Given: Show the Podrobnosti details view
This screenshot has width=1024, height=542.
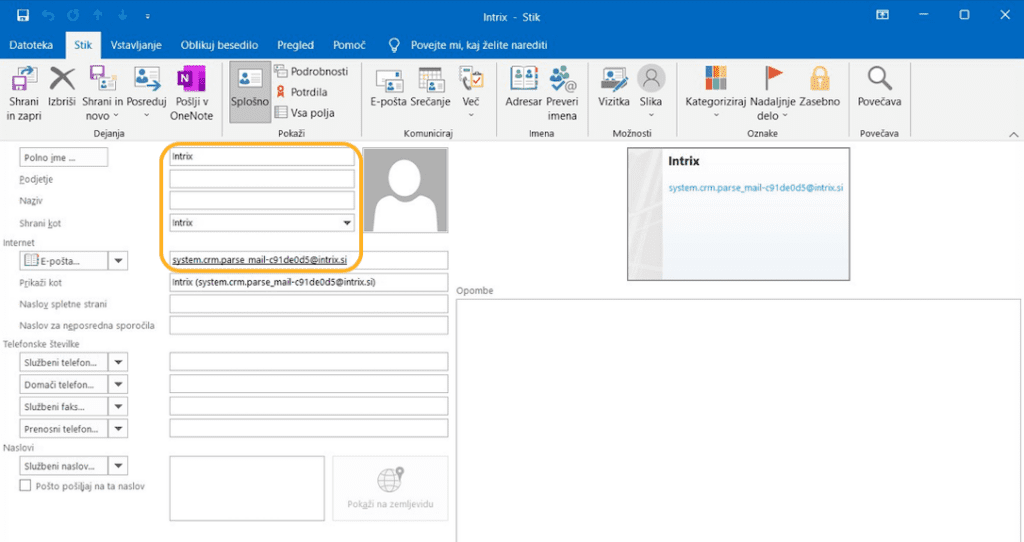Looking at the screenshot, I should [x=312, y=71].
